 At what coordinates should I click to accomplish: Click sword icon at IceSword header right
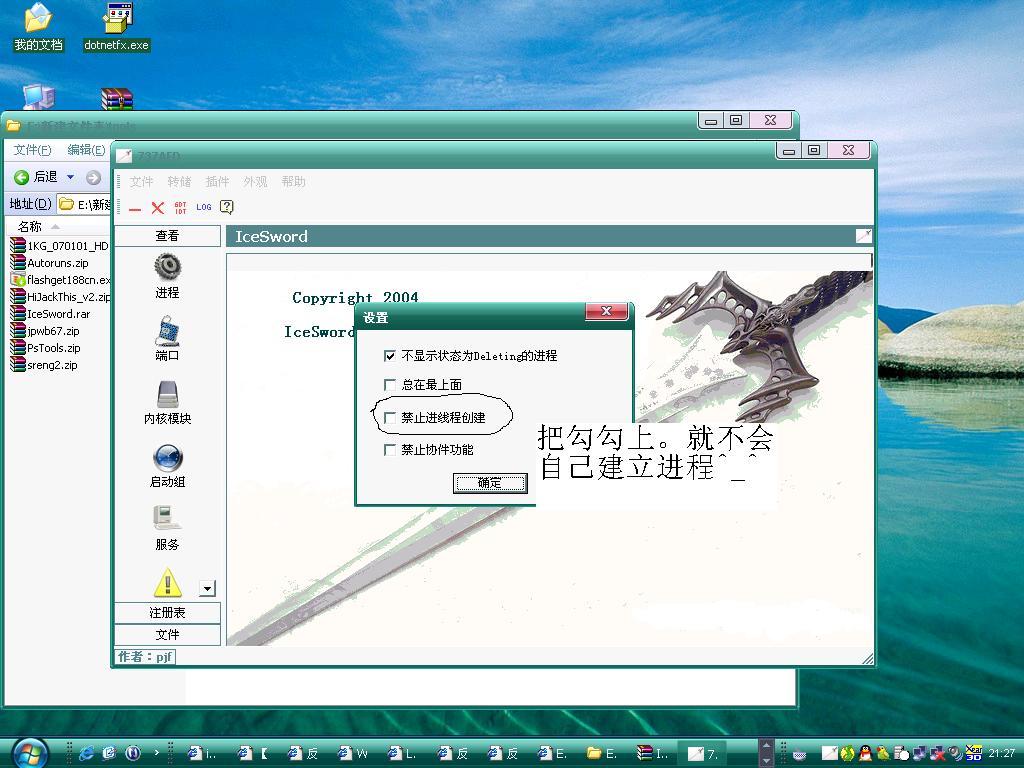pyautogui.click(x=863, y=236)
